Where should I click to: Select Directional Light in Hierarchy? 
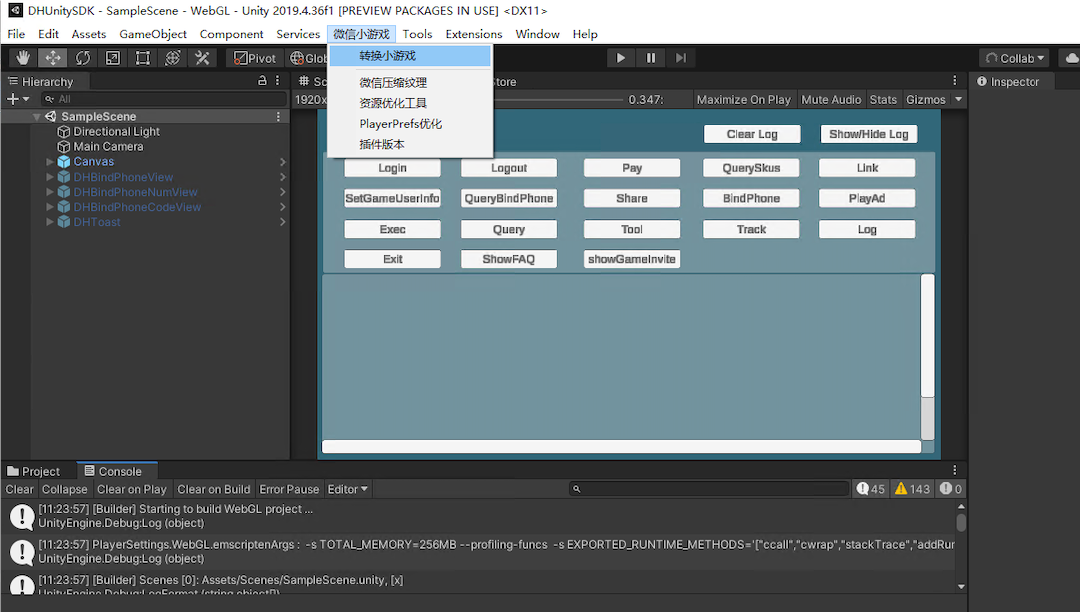pos(116,131)
